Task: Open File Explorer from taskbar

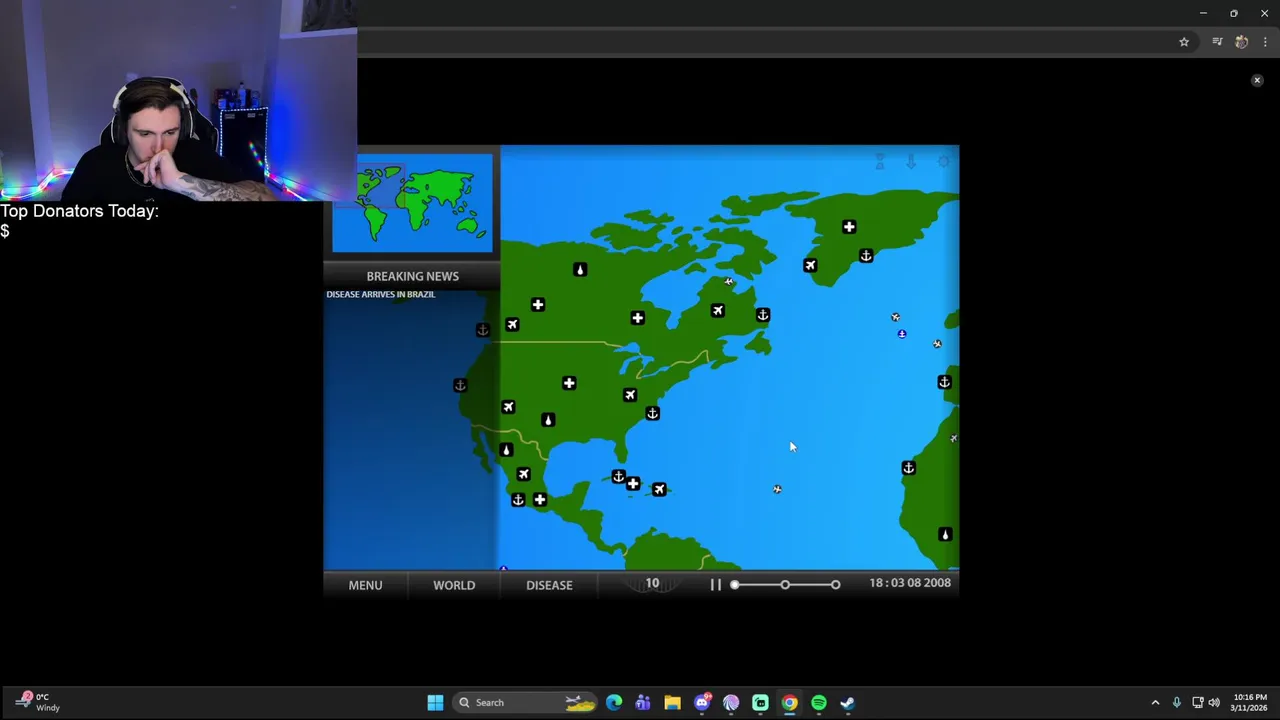Action: point(672,703)
